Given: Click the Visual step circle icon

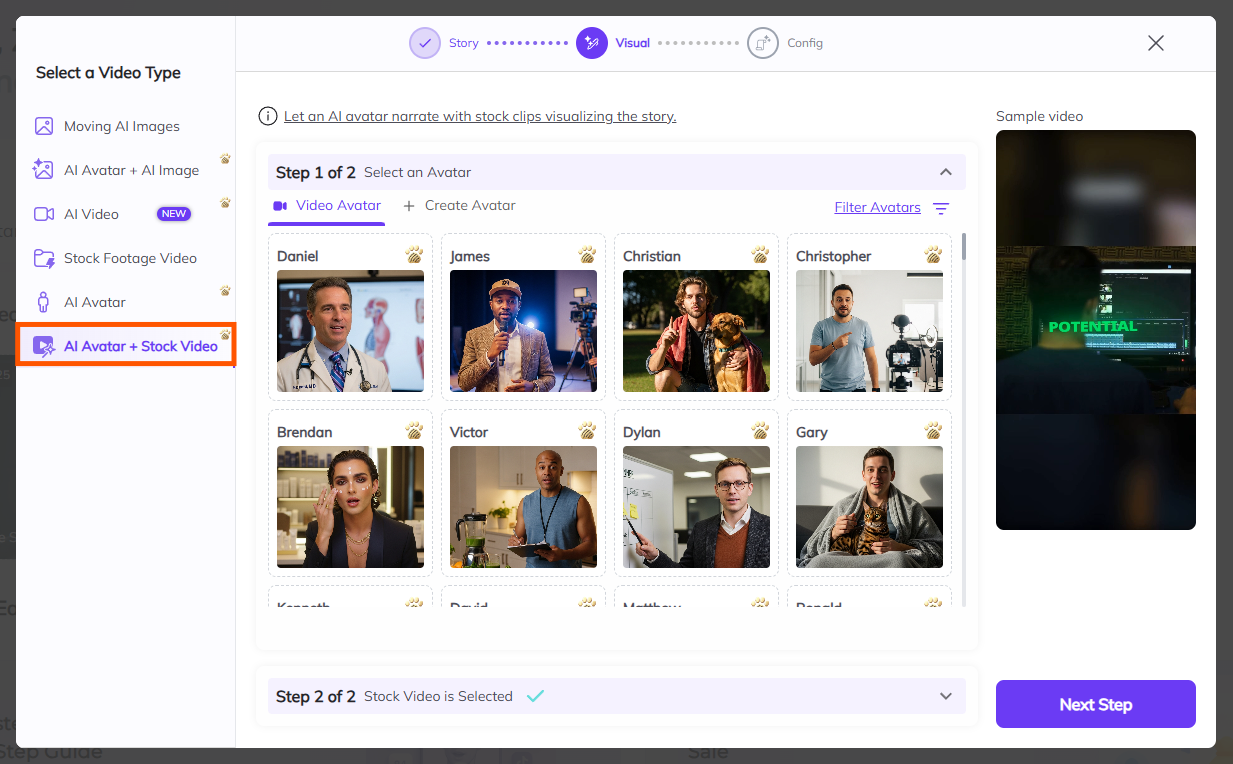Looking at the screenshot, I should [592, 43].
